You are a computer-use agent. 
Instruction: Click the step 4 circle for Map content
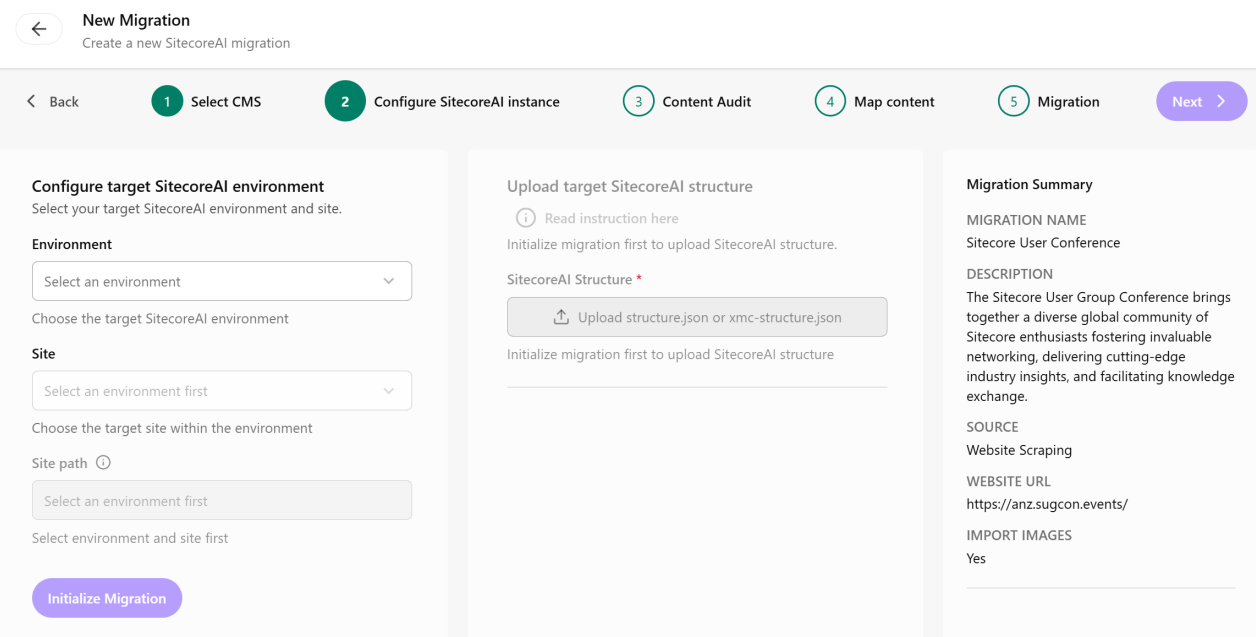[830, 101]
